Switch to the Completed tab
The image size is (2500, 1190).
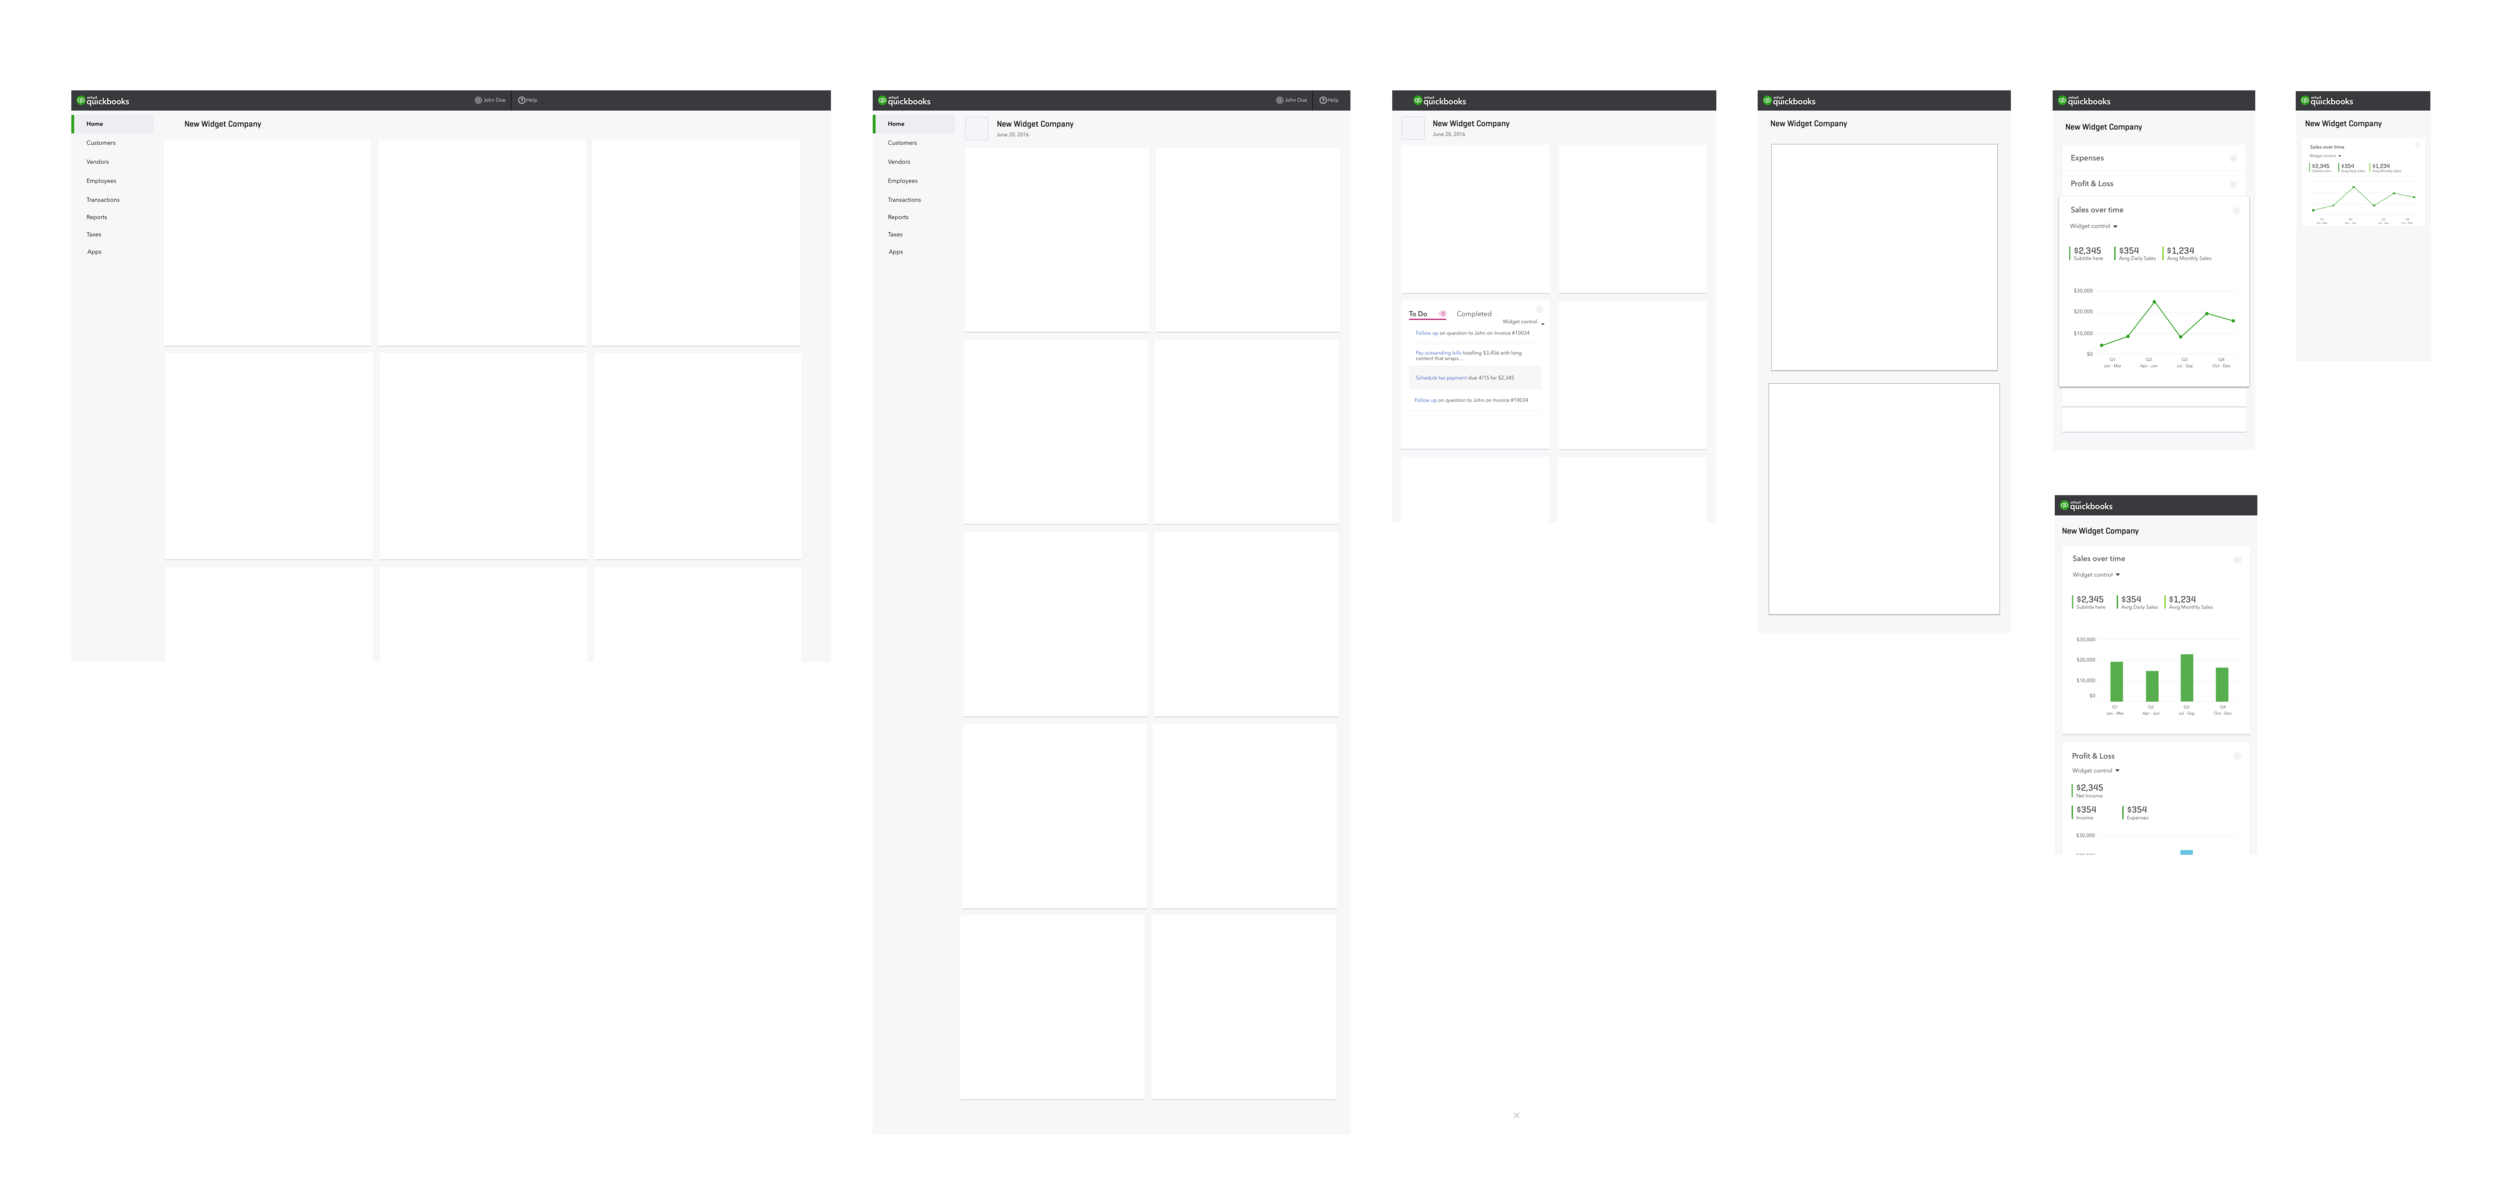point(1474,314)
